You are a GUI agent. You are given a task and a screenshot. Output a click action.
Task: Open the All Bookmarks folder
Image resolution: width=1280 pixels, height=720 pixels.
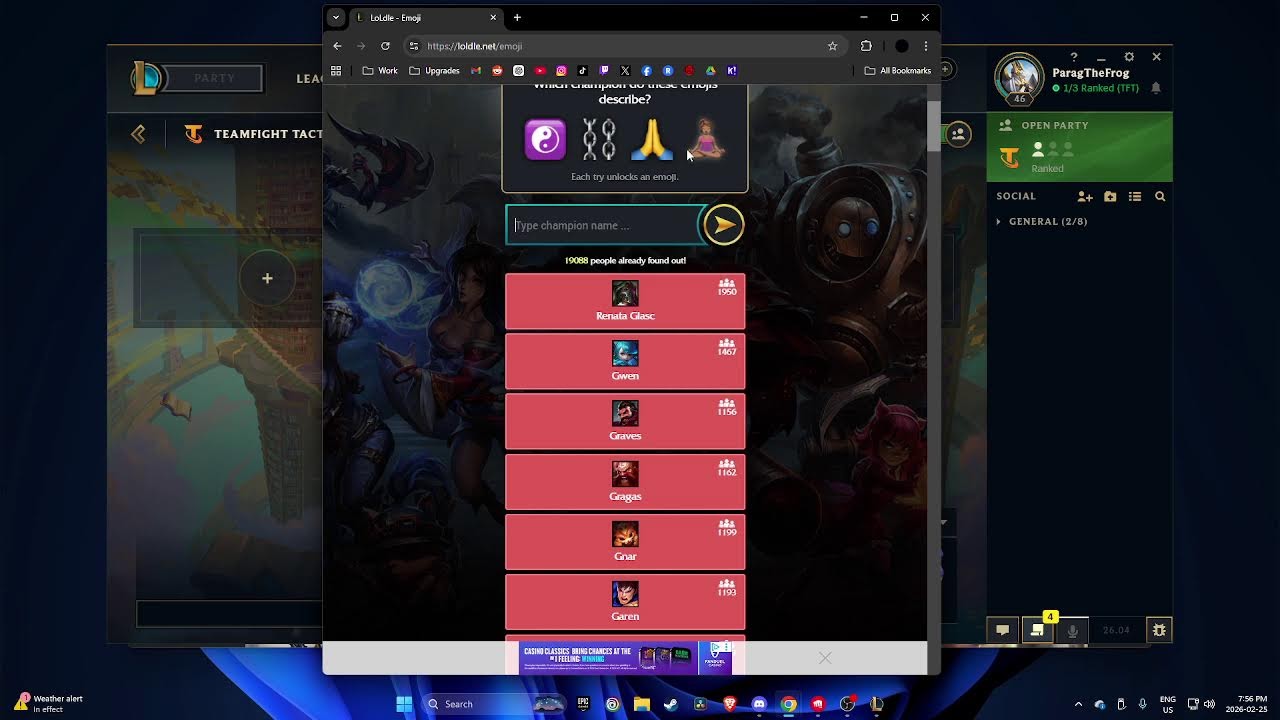tap(898, 71)
